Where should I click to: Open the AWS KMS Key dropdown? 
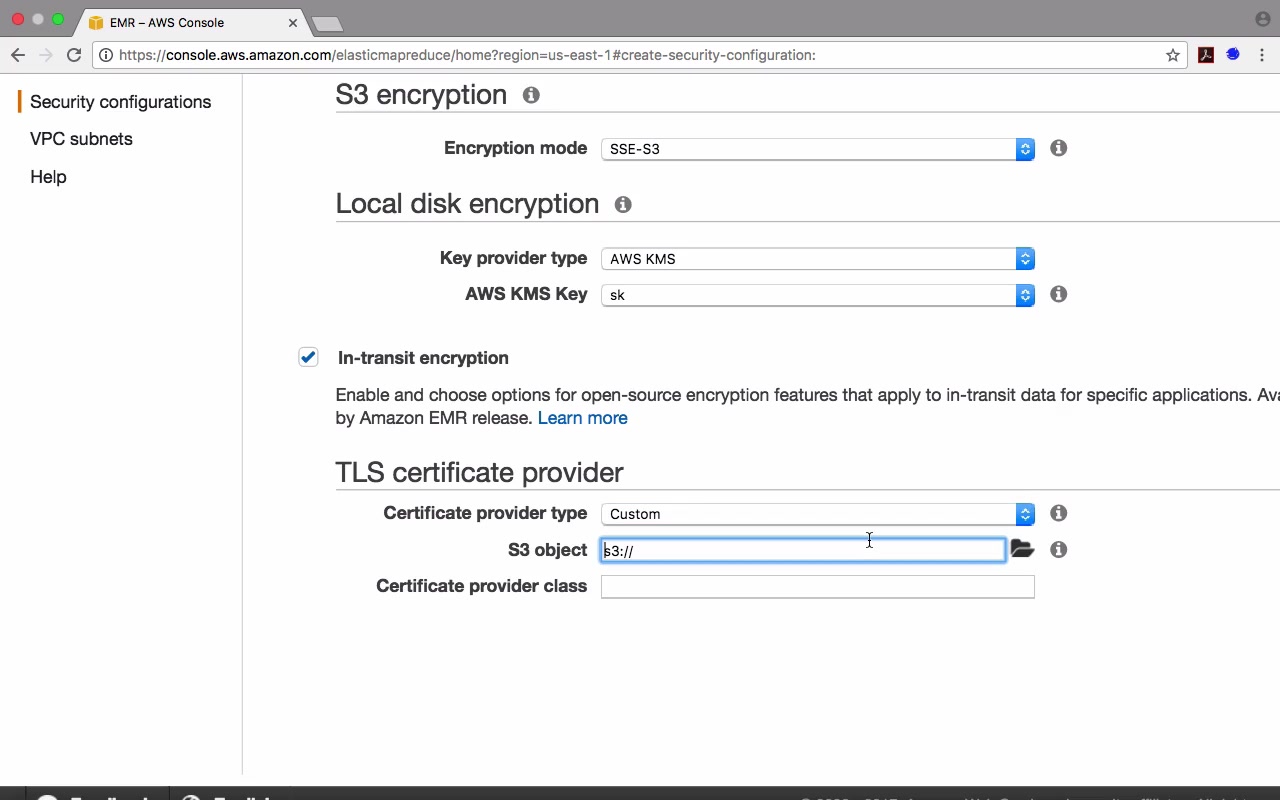[x=817, y=295]
